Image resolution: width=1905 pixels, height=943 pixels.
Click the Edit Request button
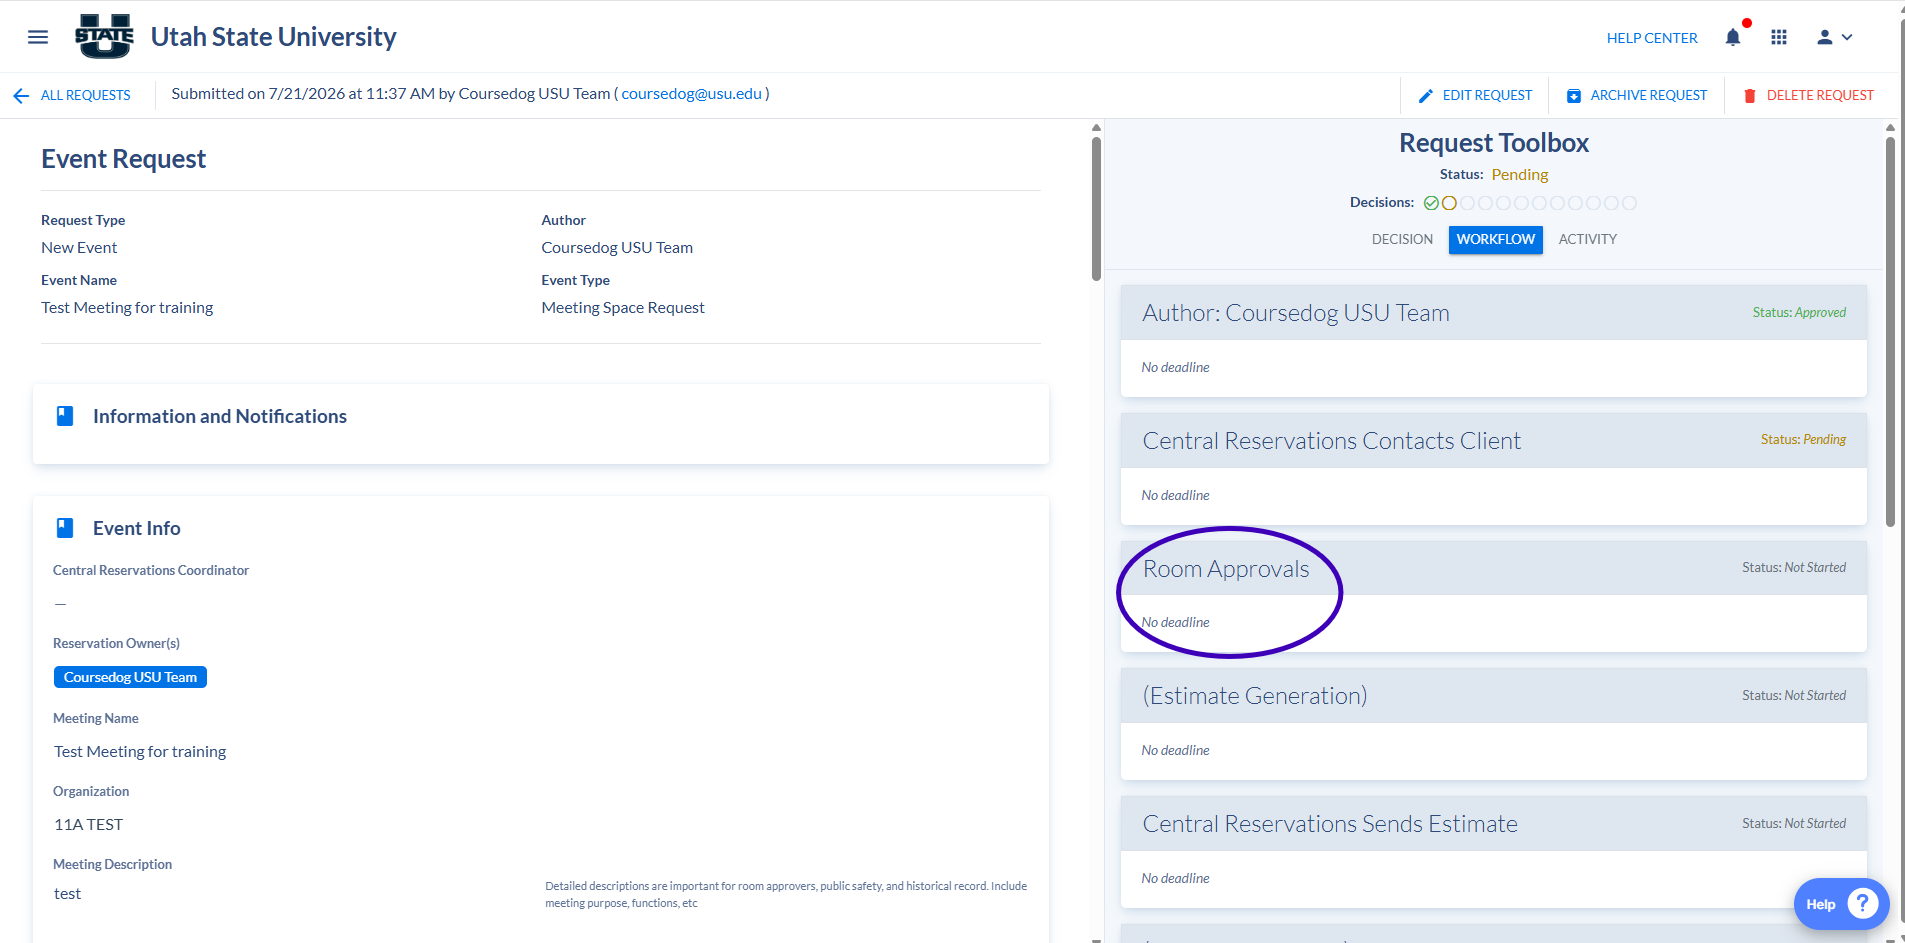click(x=1475, y=96)
